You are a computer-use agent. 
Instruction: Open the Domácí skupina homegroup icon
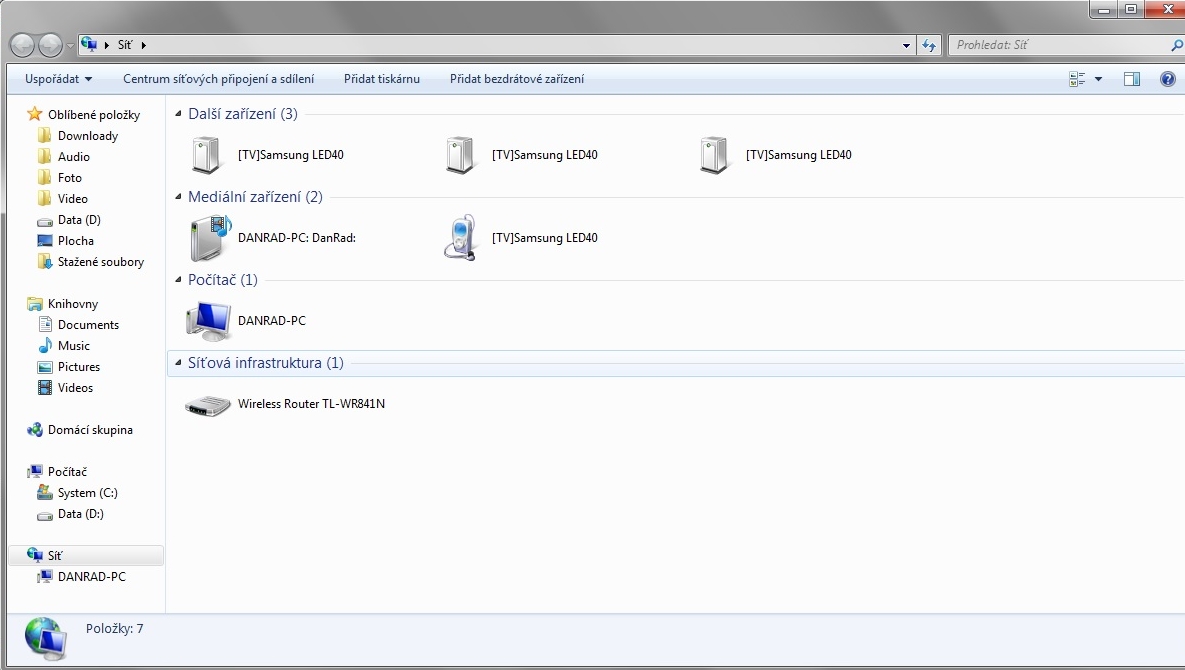pyautogui.click(x=36, y=430)
